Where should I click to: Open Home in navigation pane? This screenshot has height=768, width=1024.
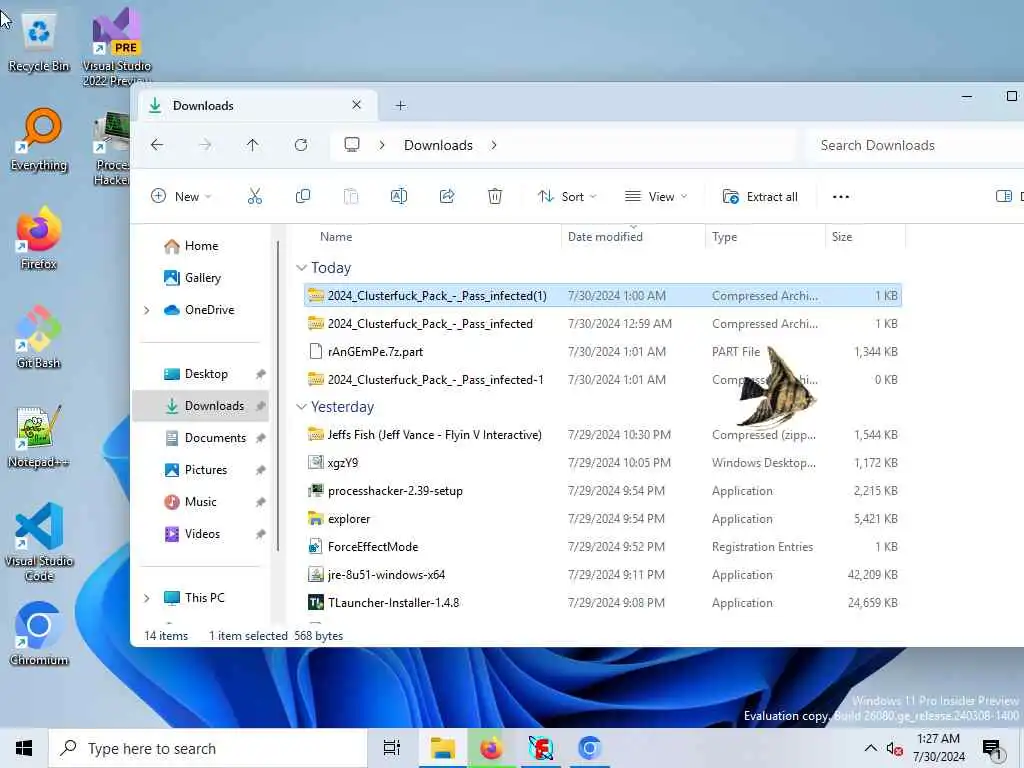tap(202, 246)
